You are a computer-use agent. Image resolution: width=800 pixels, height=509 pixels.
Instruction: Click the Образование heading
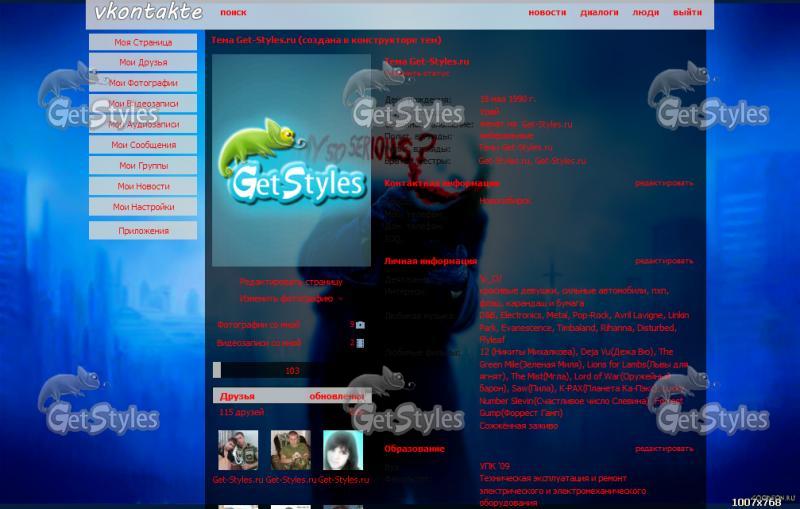tap(414, 449)
